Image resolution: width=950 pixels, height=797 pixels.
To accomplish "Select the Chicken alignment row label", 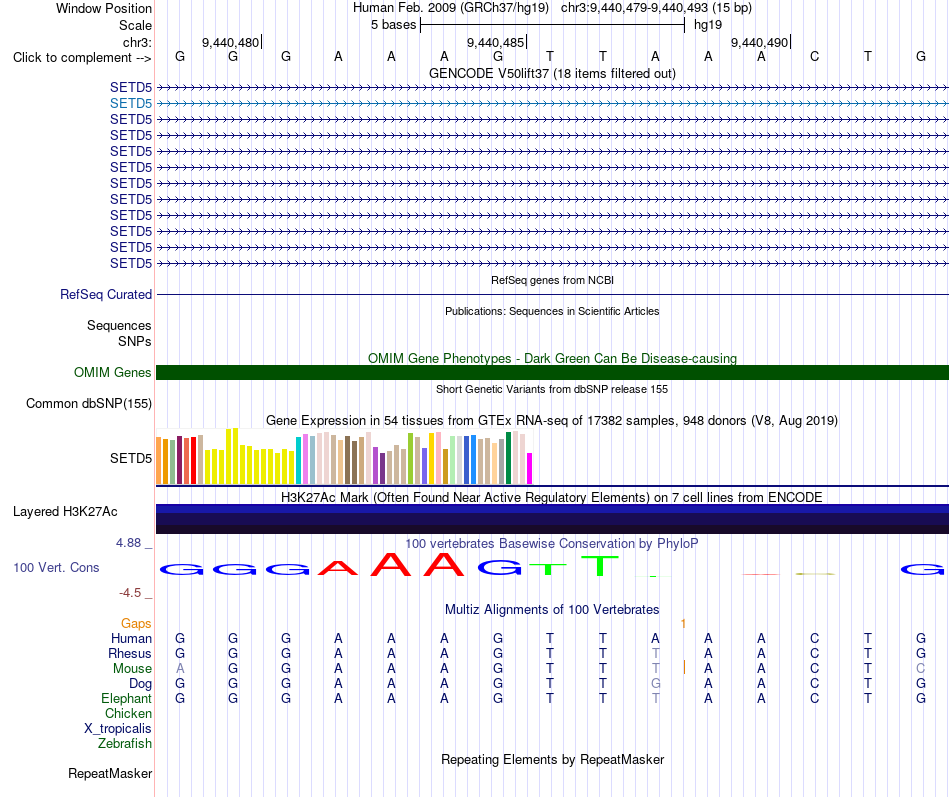I will click(x=128, y=713).
